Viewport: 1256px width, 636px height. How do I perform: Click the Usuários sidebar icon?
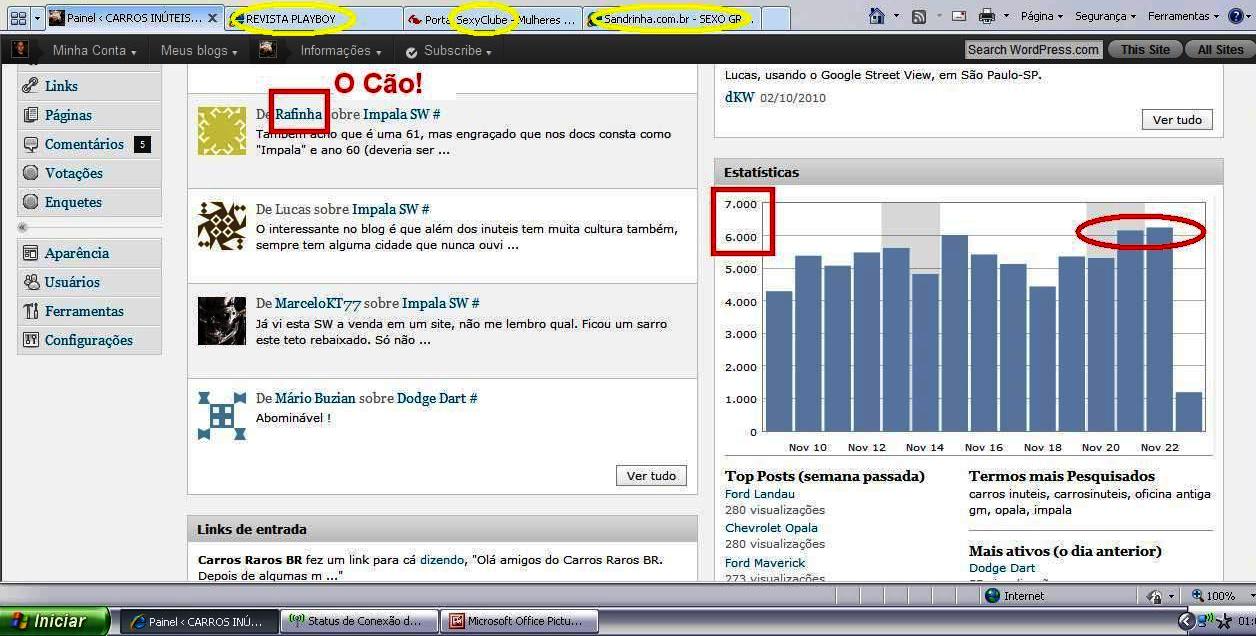point(31,282)
